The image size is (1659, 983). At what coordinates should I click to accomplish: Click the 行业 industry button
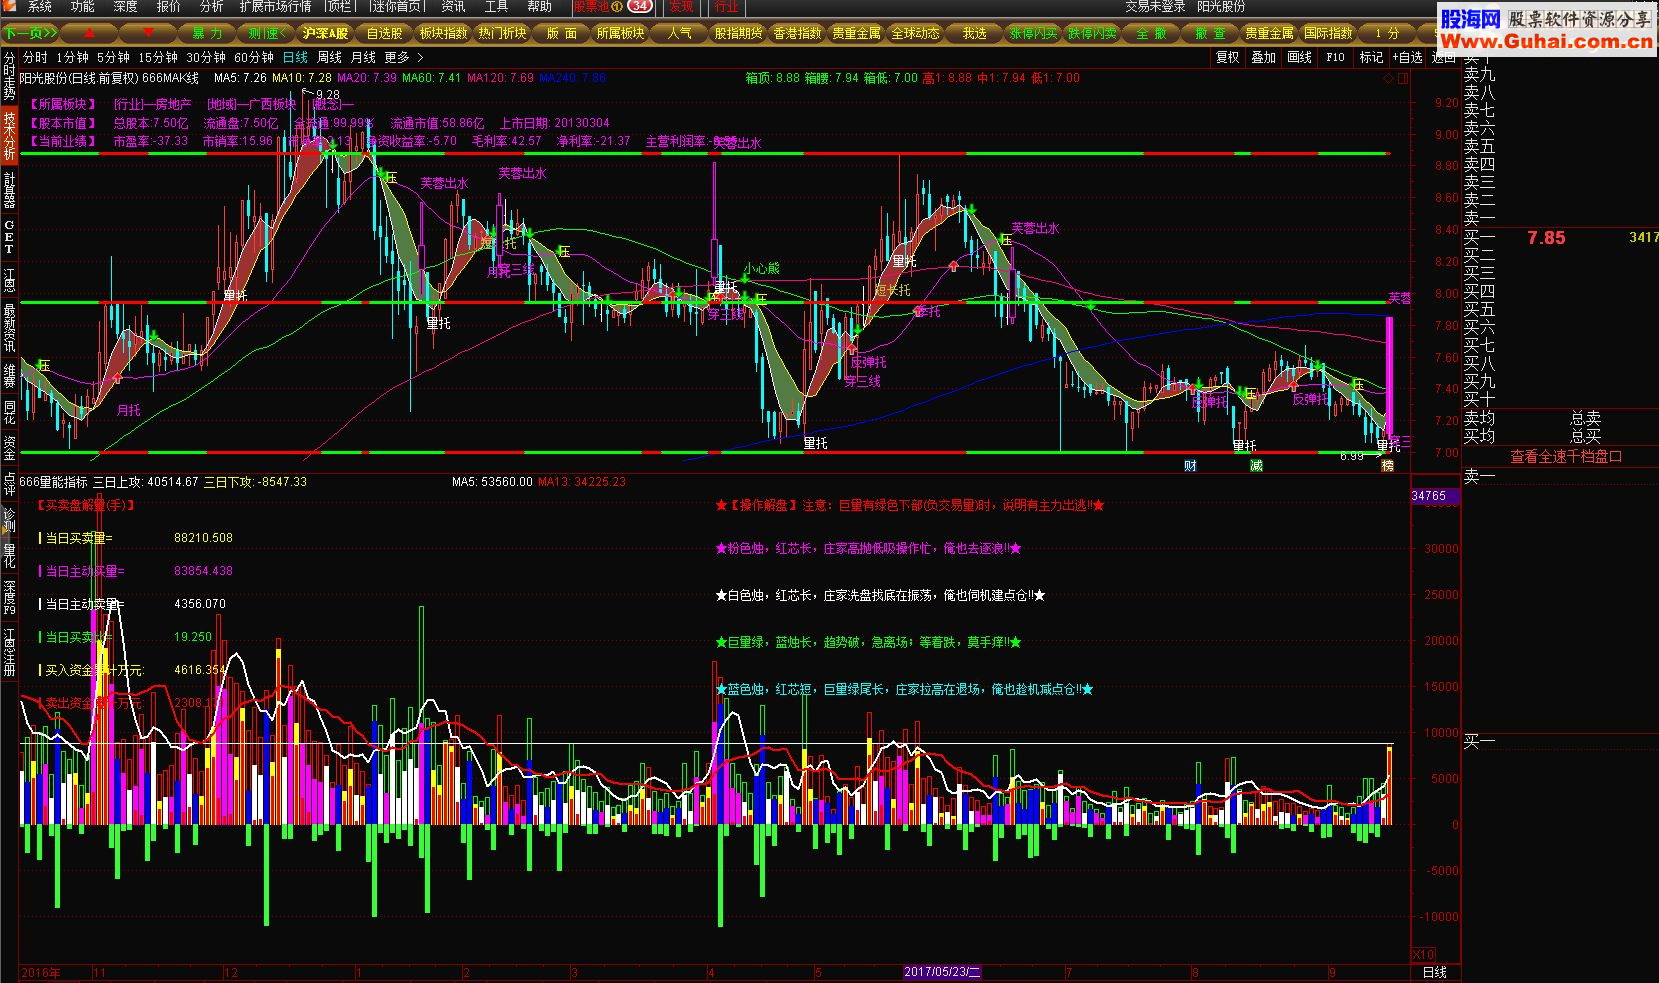(727, 6)
